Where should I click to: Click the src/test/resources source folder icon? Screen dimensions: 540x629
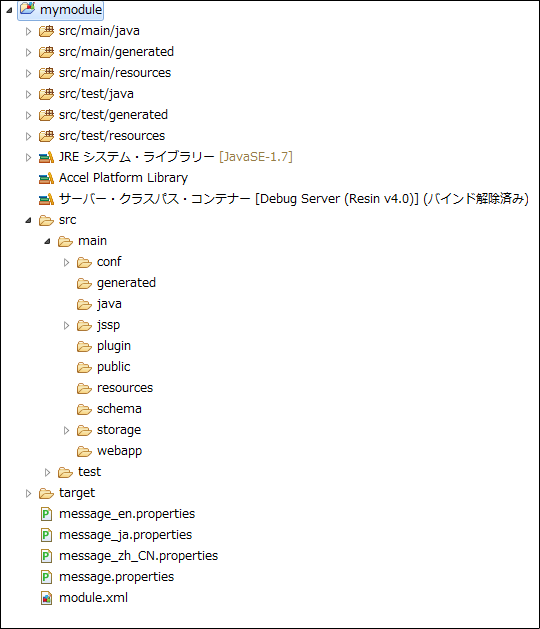[x=47, y=136]
